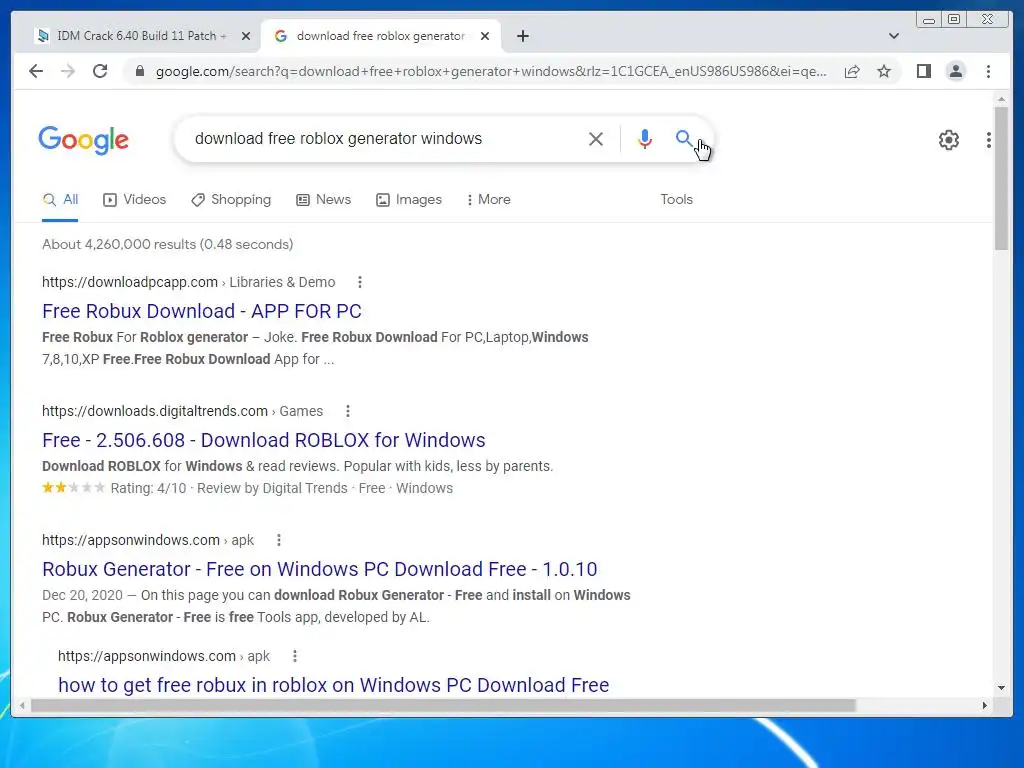Reload the current Google search page
Viewport: 1024px width, 768px height.
(x=100, y=71)
